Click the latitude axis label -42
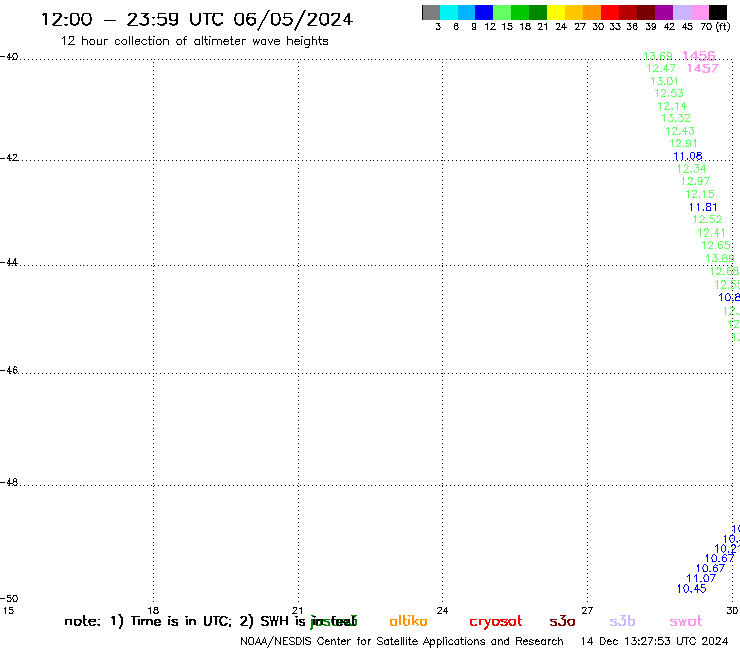This screenshot has width=740, height=650. click(9, 158)
